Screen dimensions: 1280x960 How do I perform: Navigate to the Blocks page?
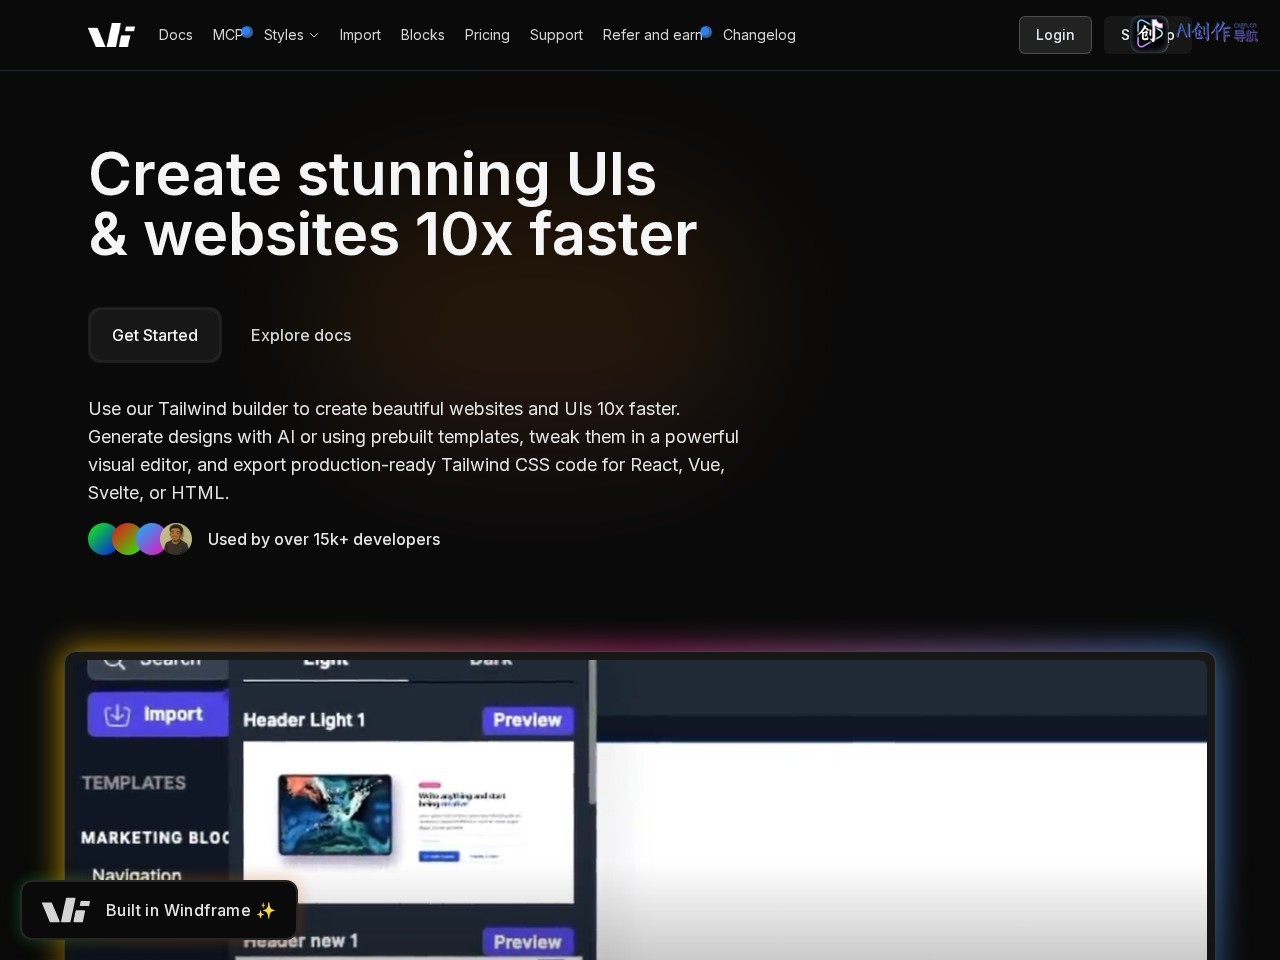(x=422, y=35)
